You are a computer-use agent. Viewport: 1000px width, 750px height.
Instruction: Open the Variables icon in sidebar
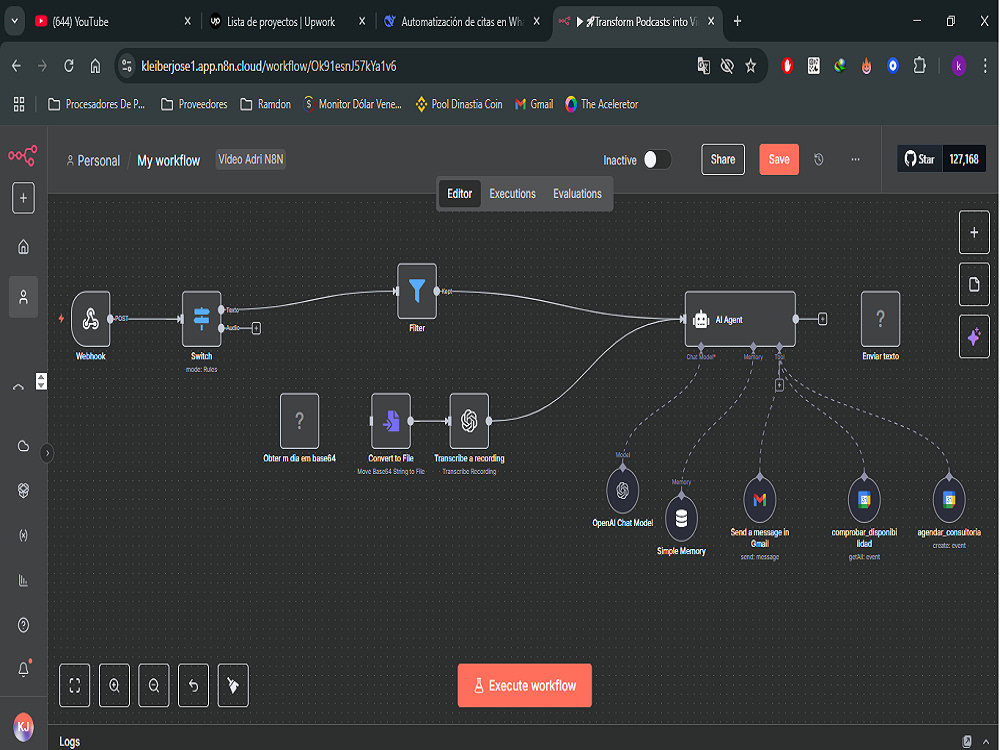coord(23,535)
